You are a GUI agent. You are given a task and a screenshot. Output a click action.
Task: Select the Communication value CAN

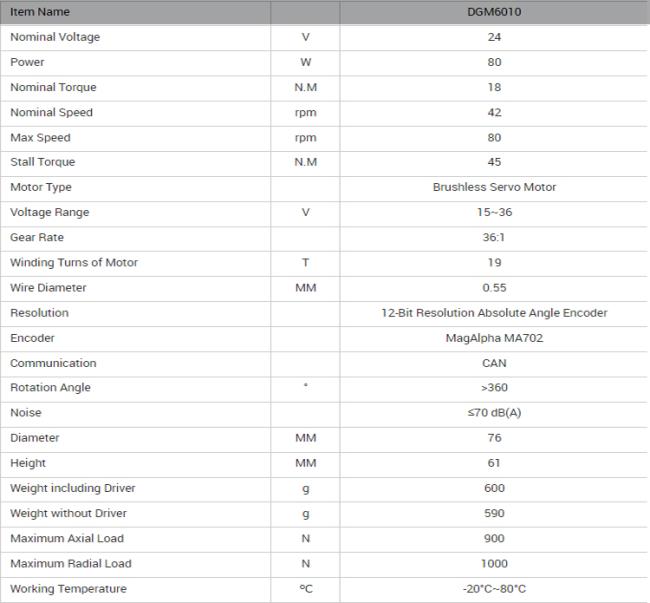tap(494, 363)
